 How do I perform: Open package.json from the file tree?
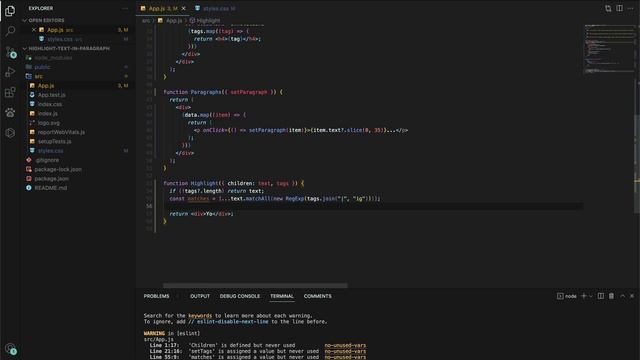(x=51, y=179)
